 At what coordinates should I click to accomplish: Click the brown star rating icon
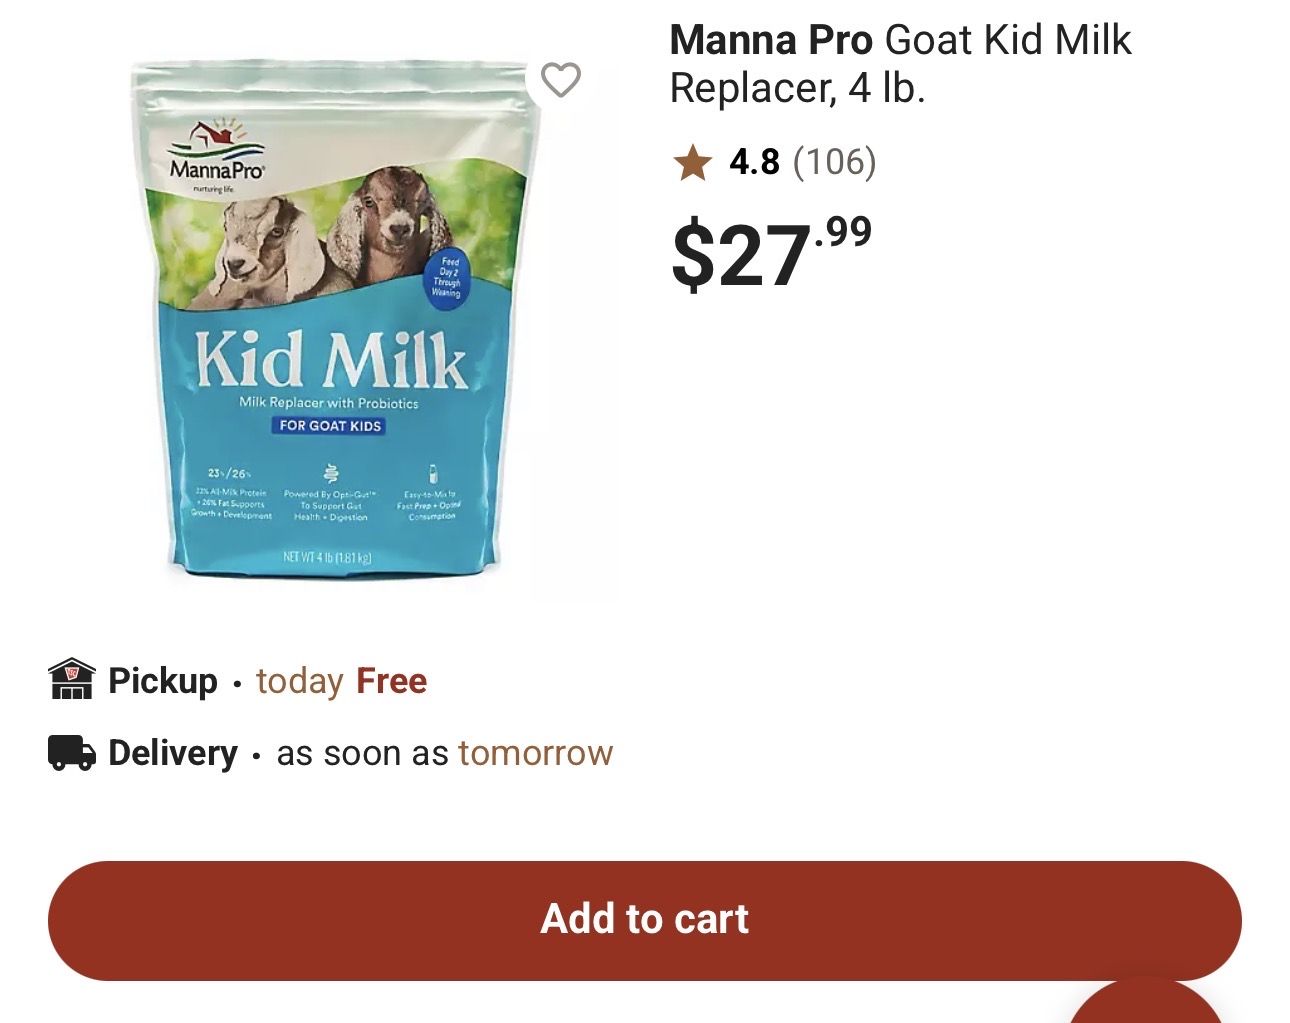[692, 162]
